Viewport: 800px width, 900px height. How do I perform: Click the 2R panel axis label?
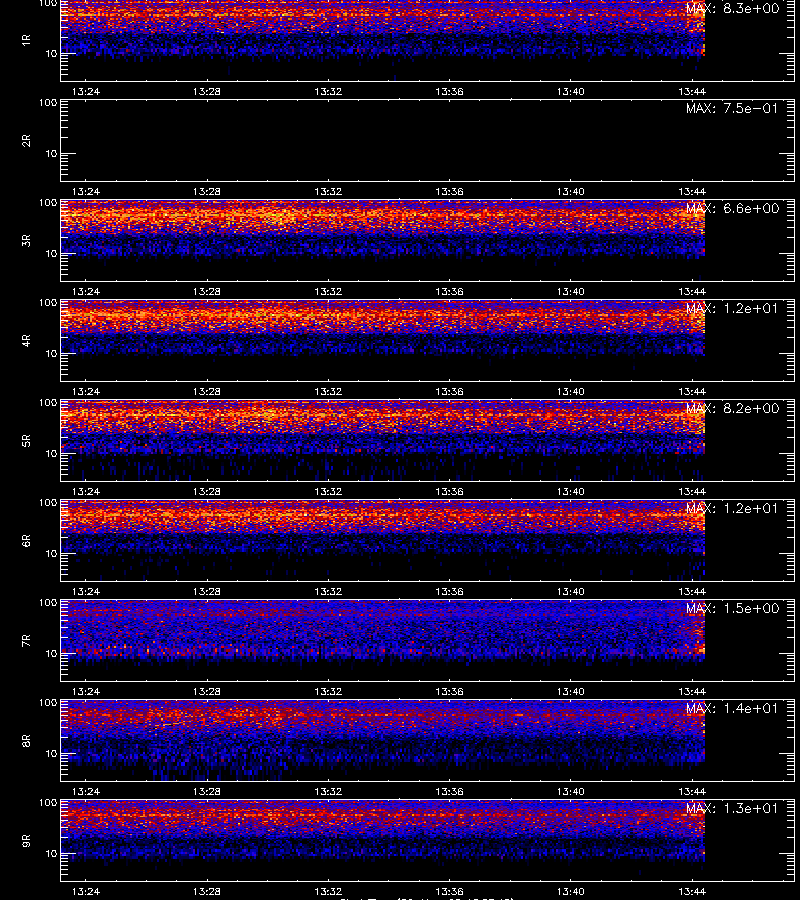(26, 141)
